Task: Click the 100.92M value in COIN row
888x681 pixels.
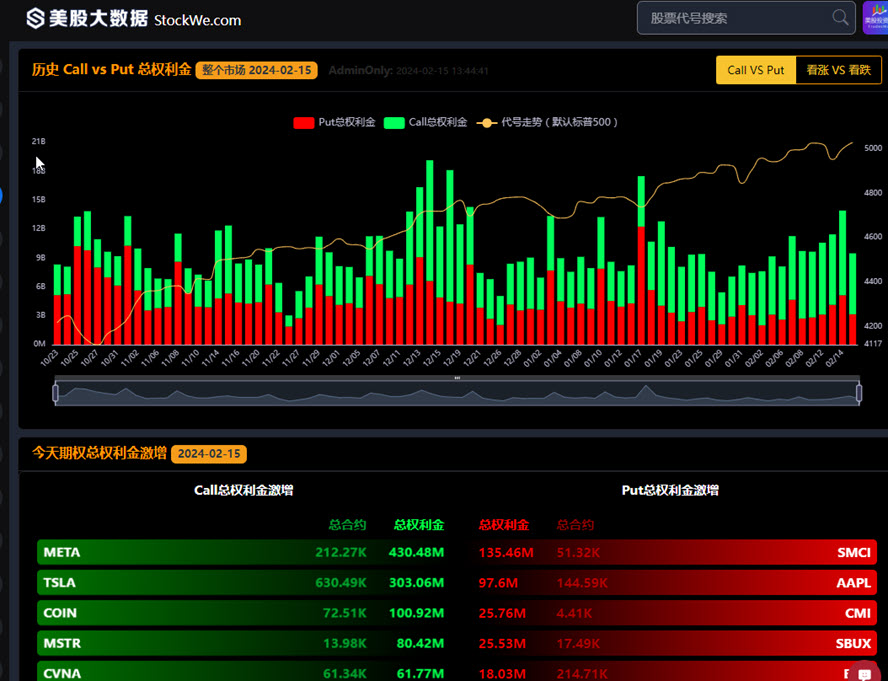Action: pos(416,613)
